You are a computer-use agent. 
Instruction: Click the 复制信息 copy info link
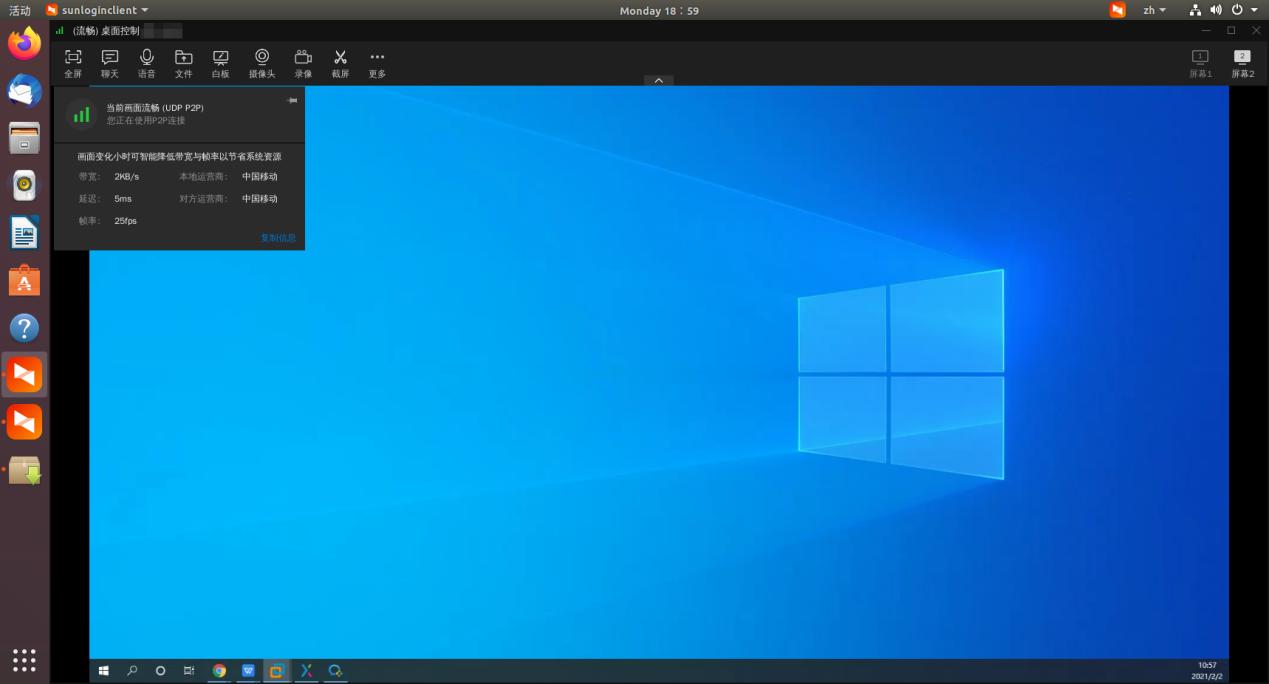click(x=278, y=238)
